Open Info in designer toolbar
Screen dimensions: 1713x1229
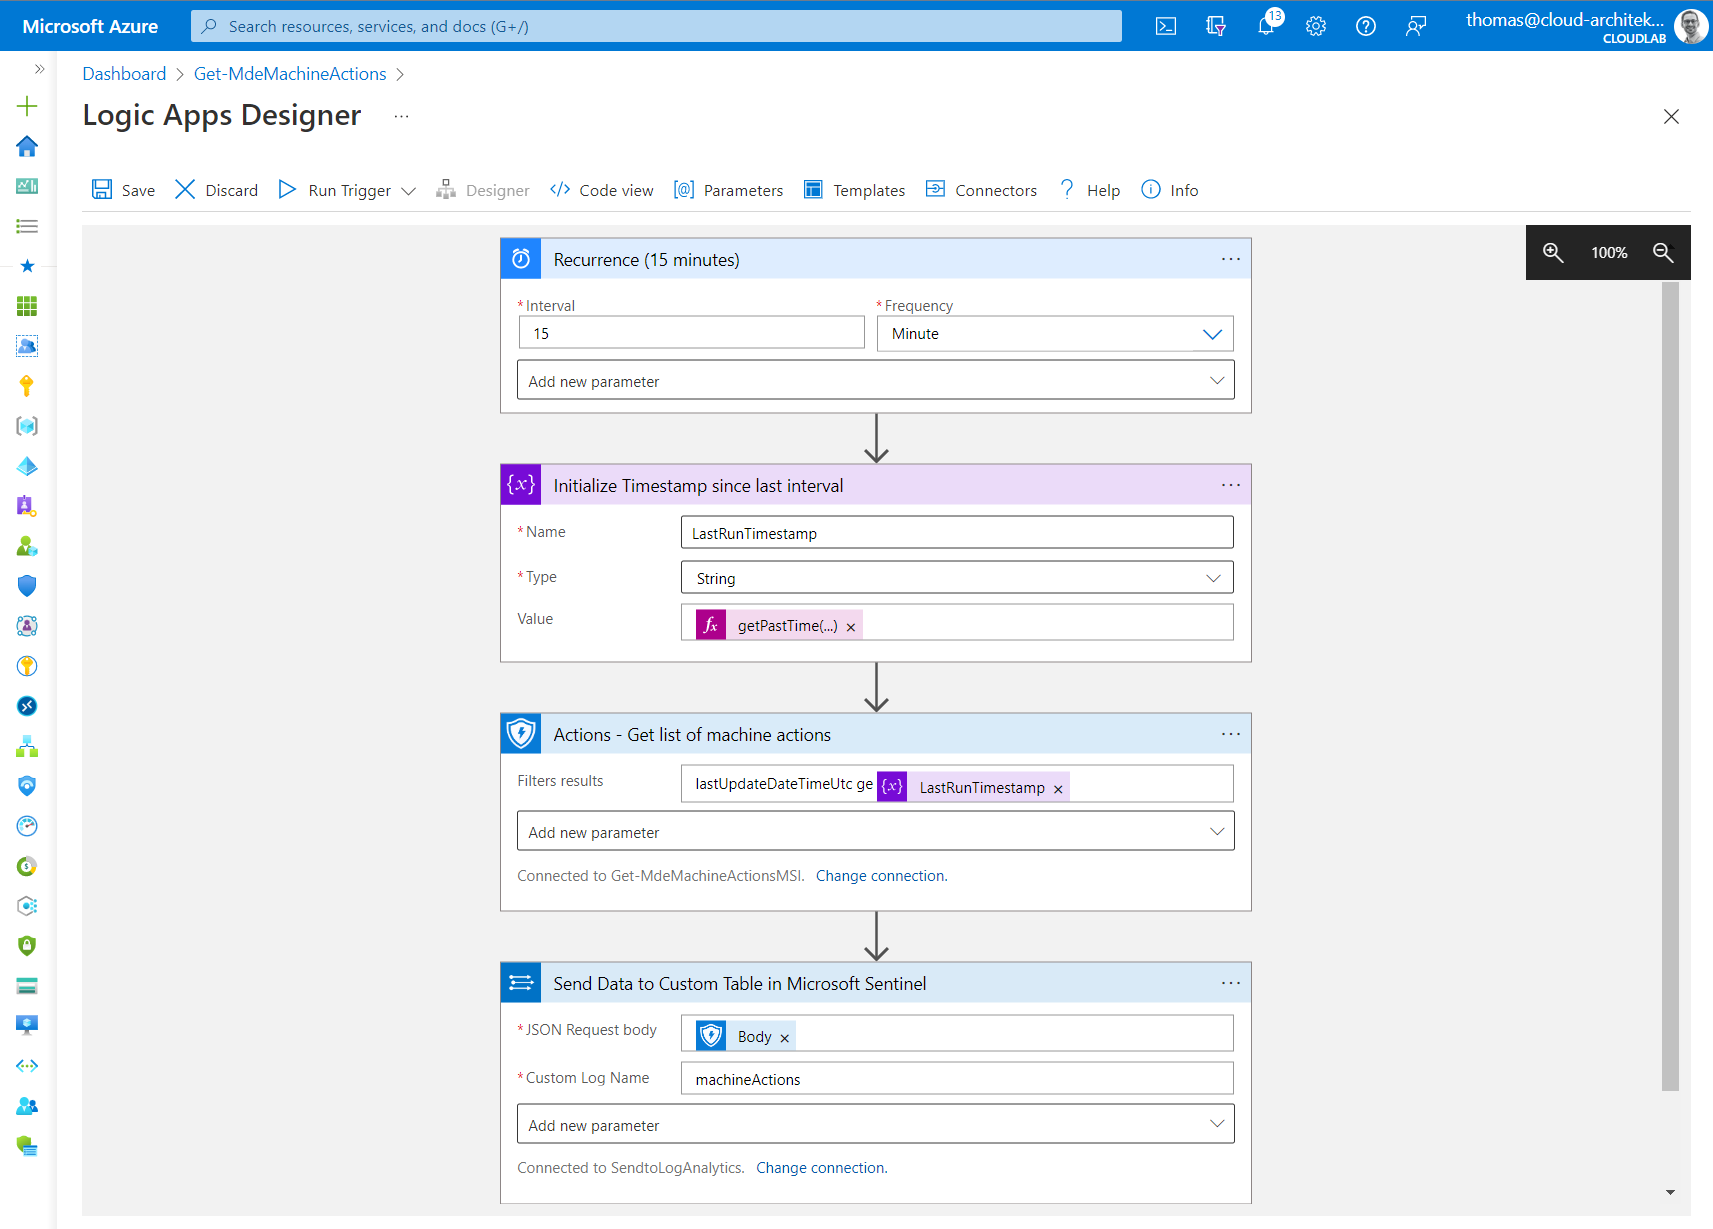click(x=1170, y=190)
